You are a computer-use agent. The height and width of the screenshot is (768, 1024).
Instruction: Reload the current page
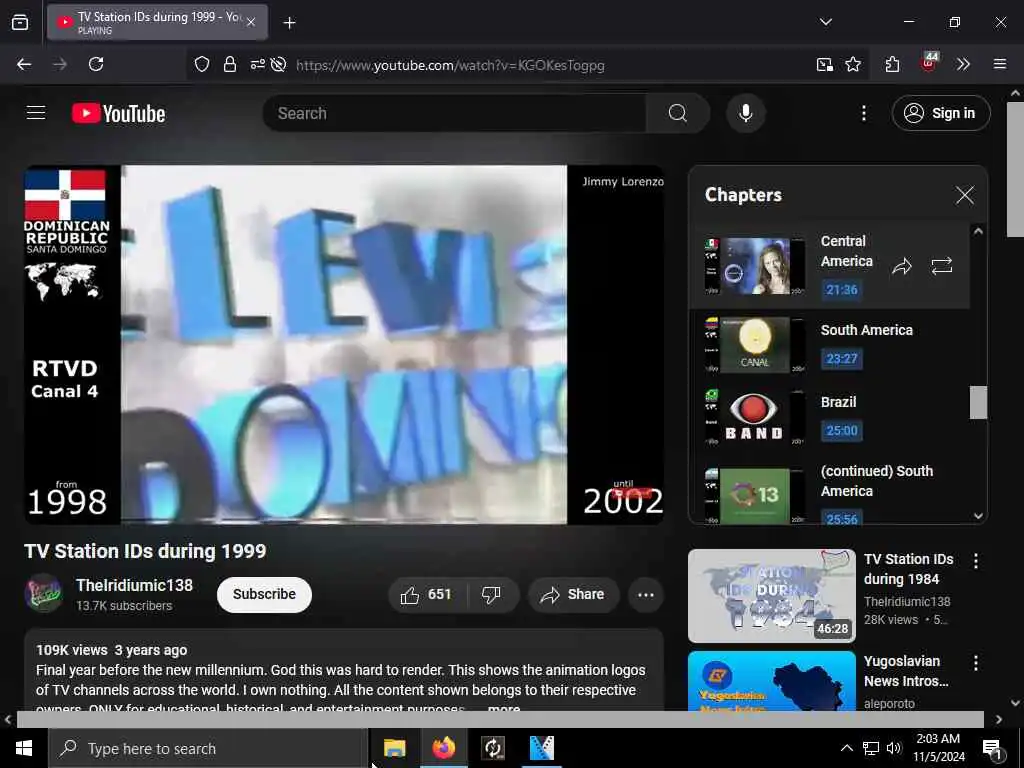[96, 64]
